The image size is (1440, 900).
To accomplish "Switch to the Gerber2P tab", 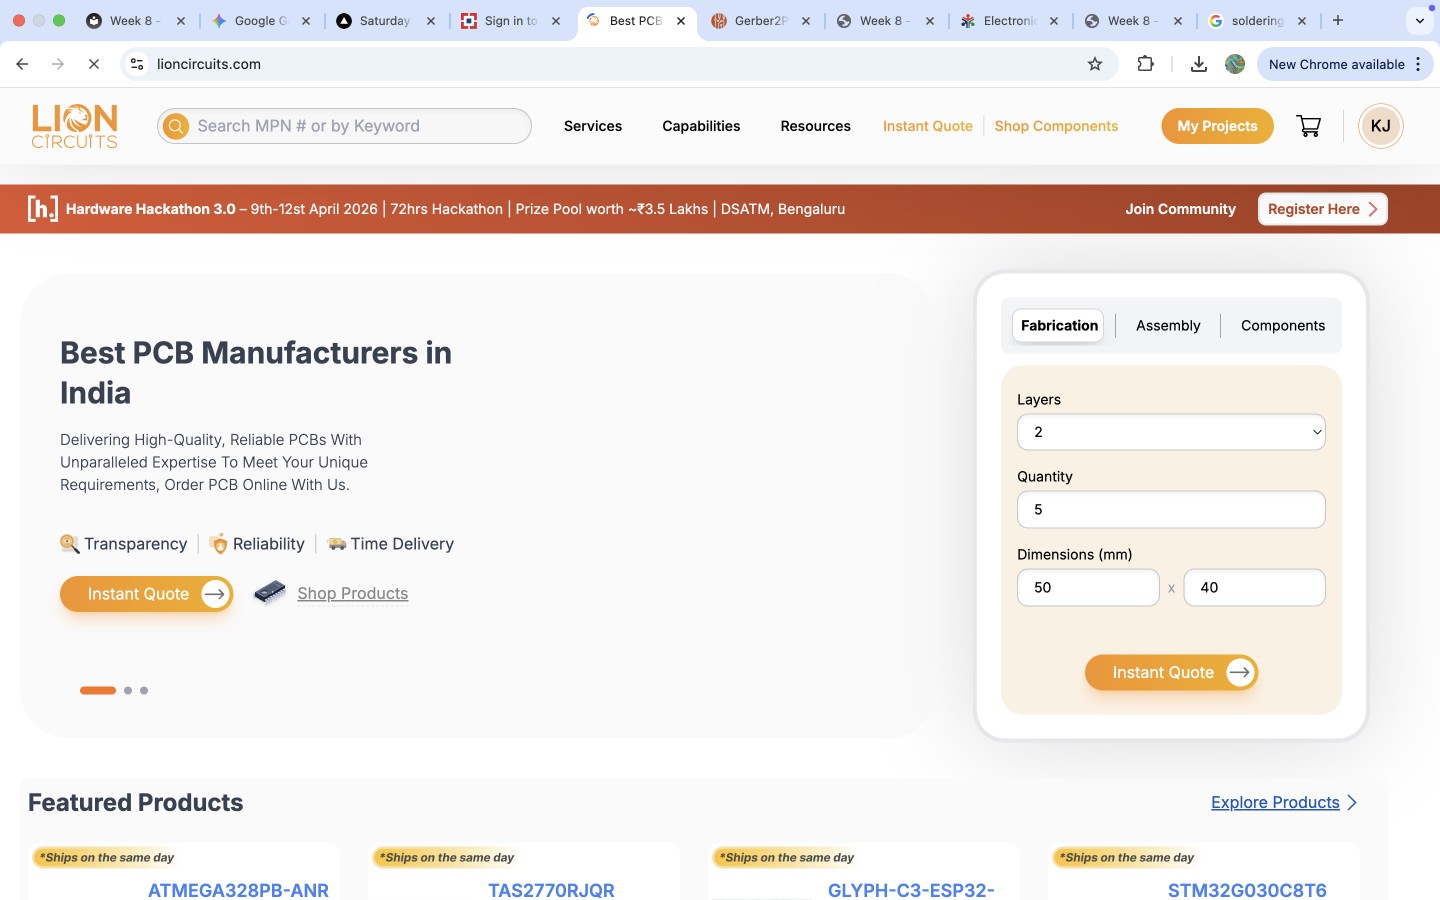I will click(761, 21).
